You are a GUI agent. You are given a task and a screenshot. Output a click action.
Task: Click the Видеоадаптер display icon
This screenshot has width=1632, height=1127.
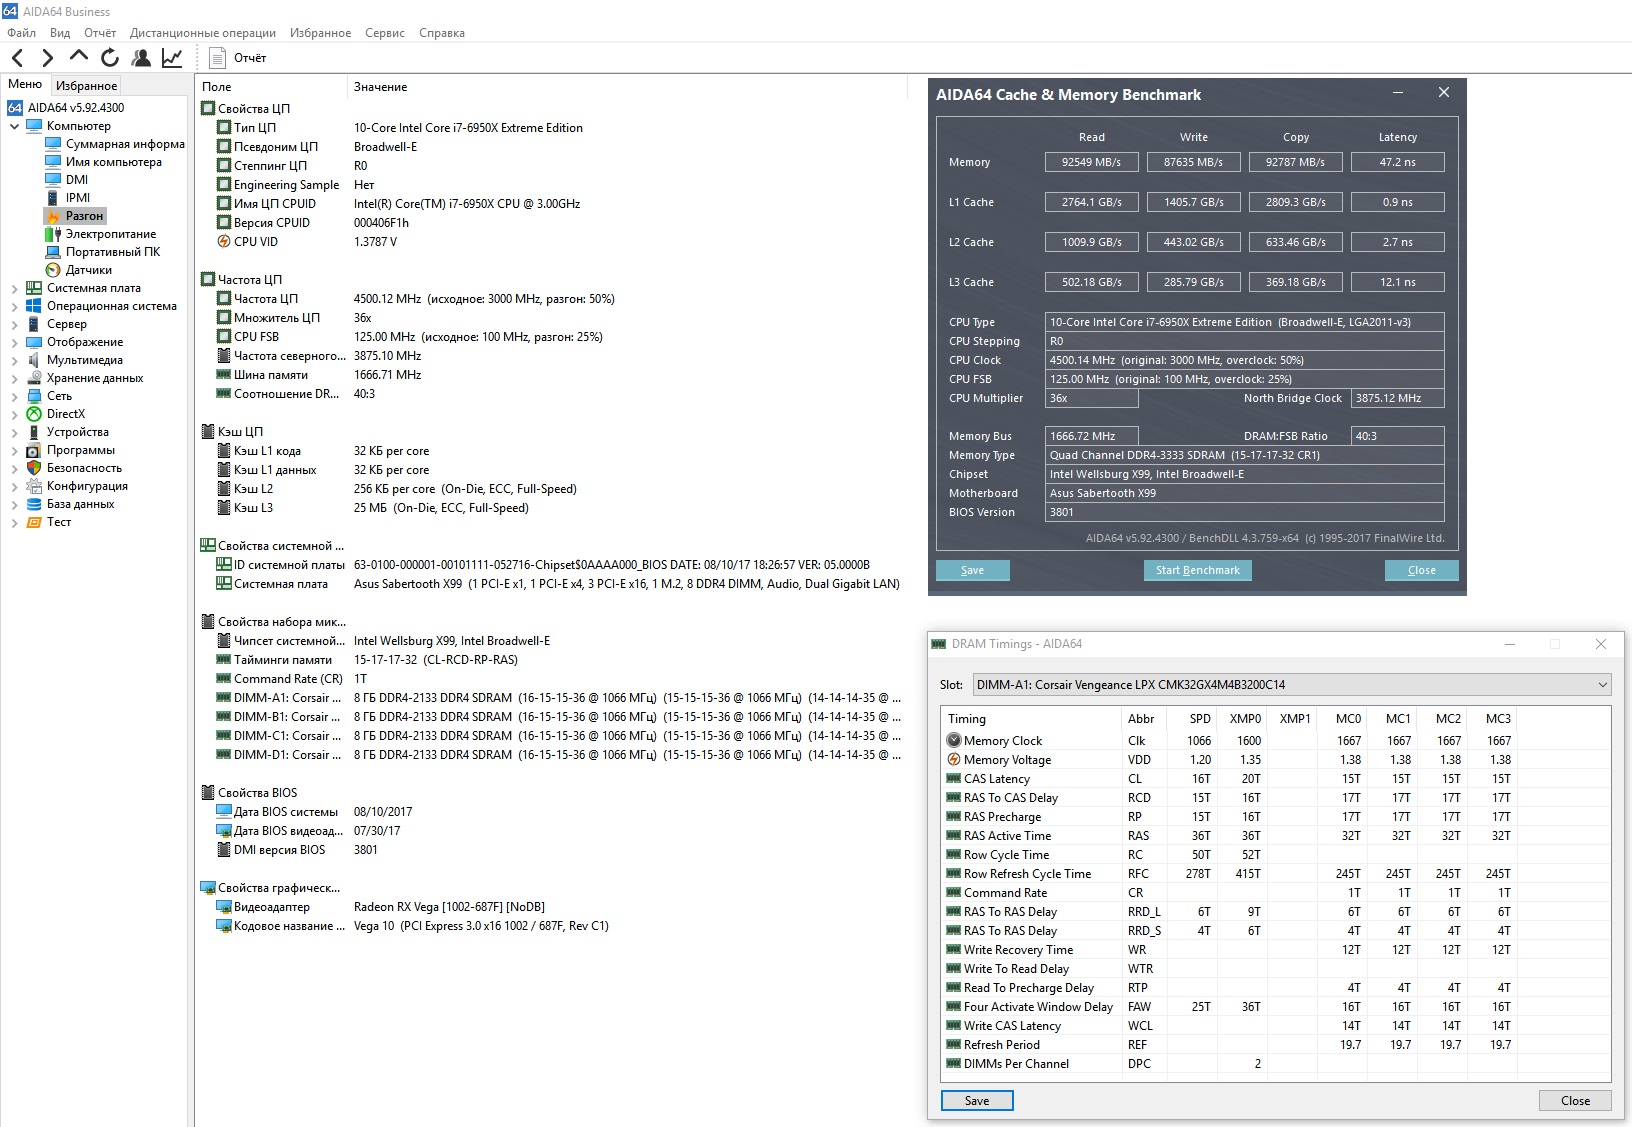[224, 907]
